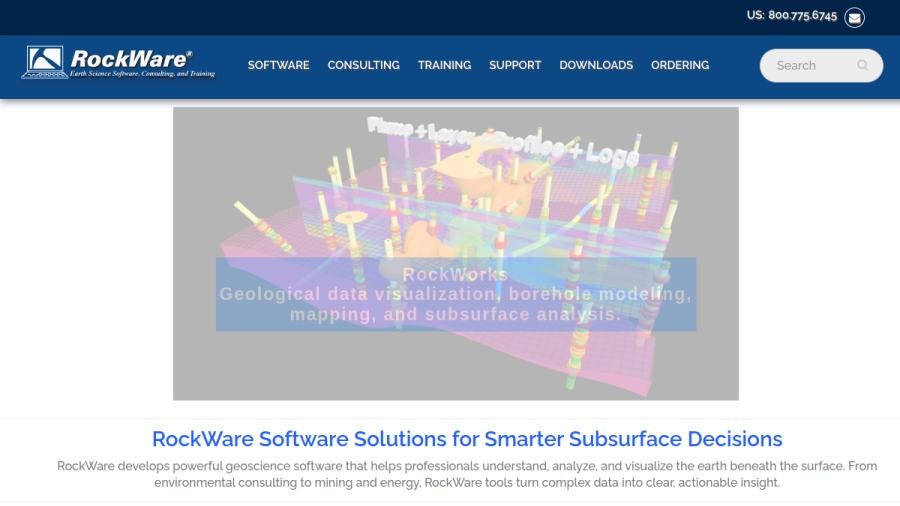Click the email envelope icon
Image resolution: width=900 pixels, height=506 pixels.
(x=854, y=18)
